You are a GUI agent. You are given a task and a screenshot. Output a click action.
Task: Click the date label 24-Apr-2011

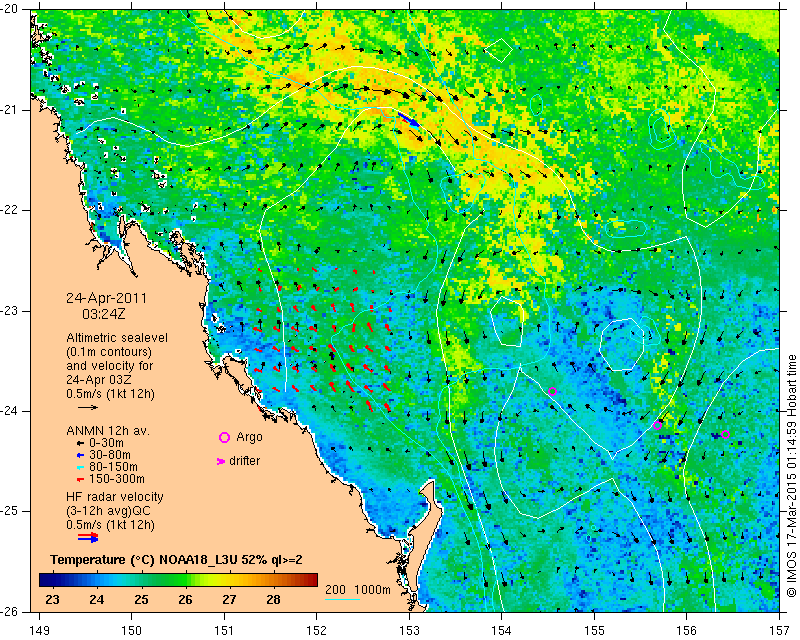[107, 298]
